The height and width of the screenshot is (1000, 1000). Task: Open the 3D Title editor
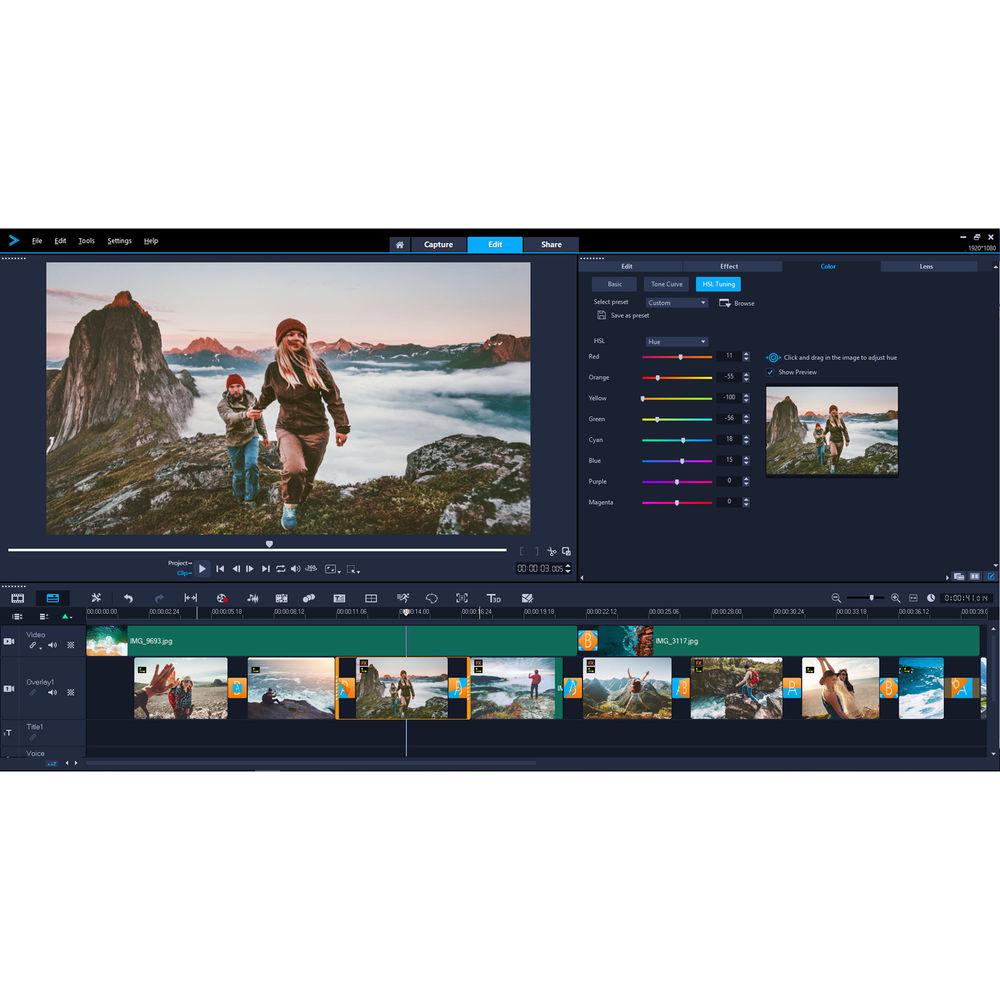coord(493,598)
